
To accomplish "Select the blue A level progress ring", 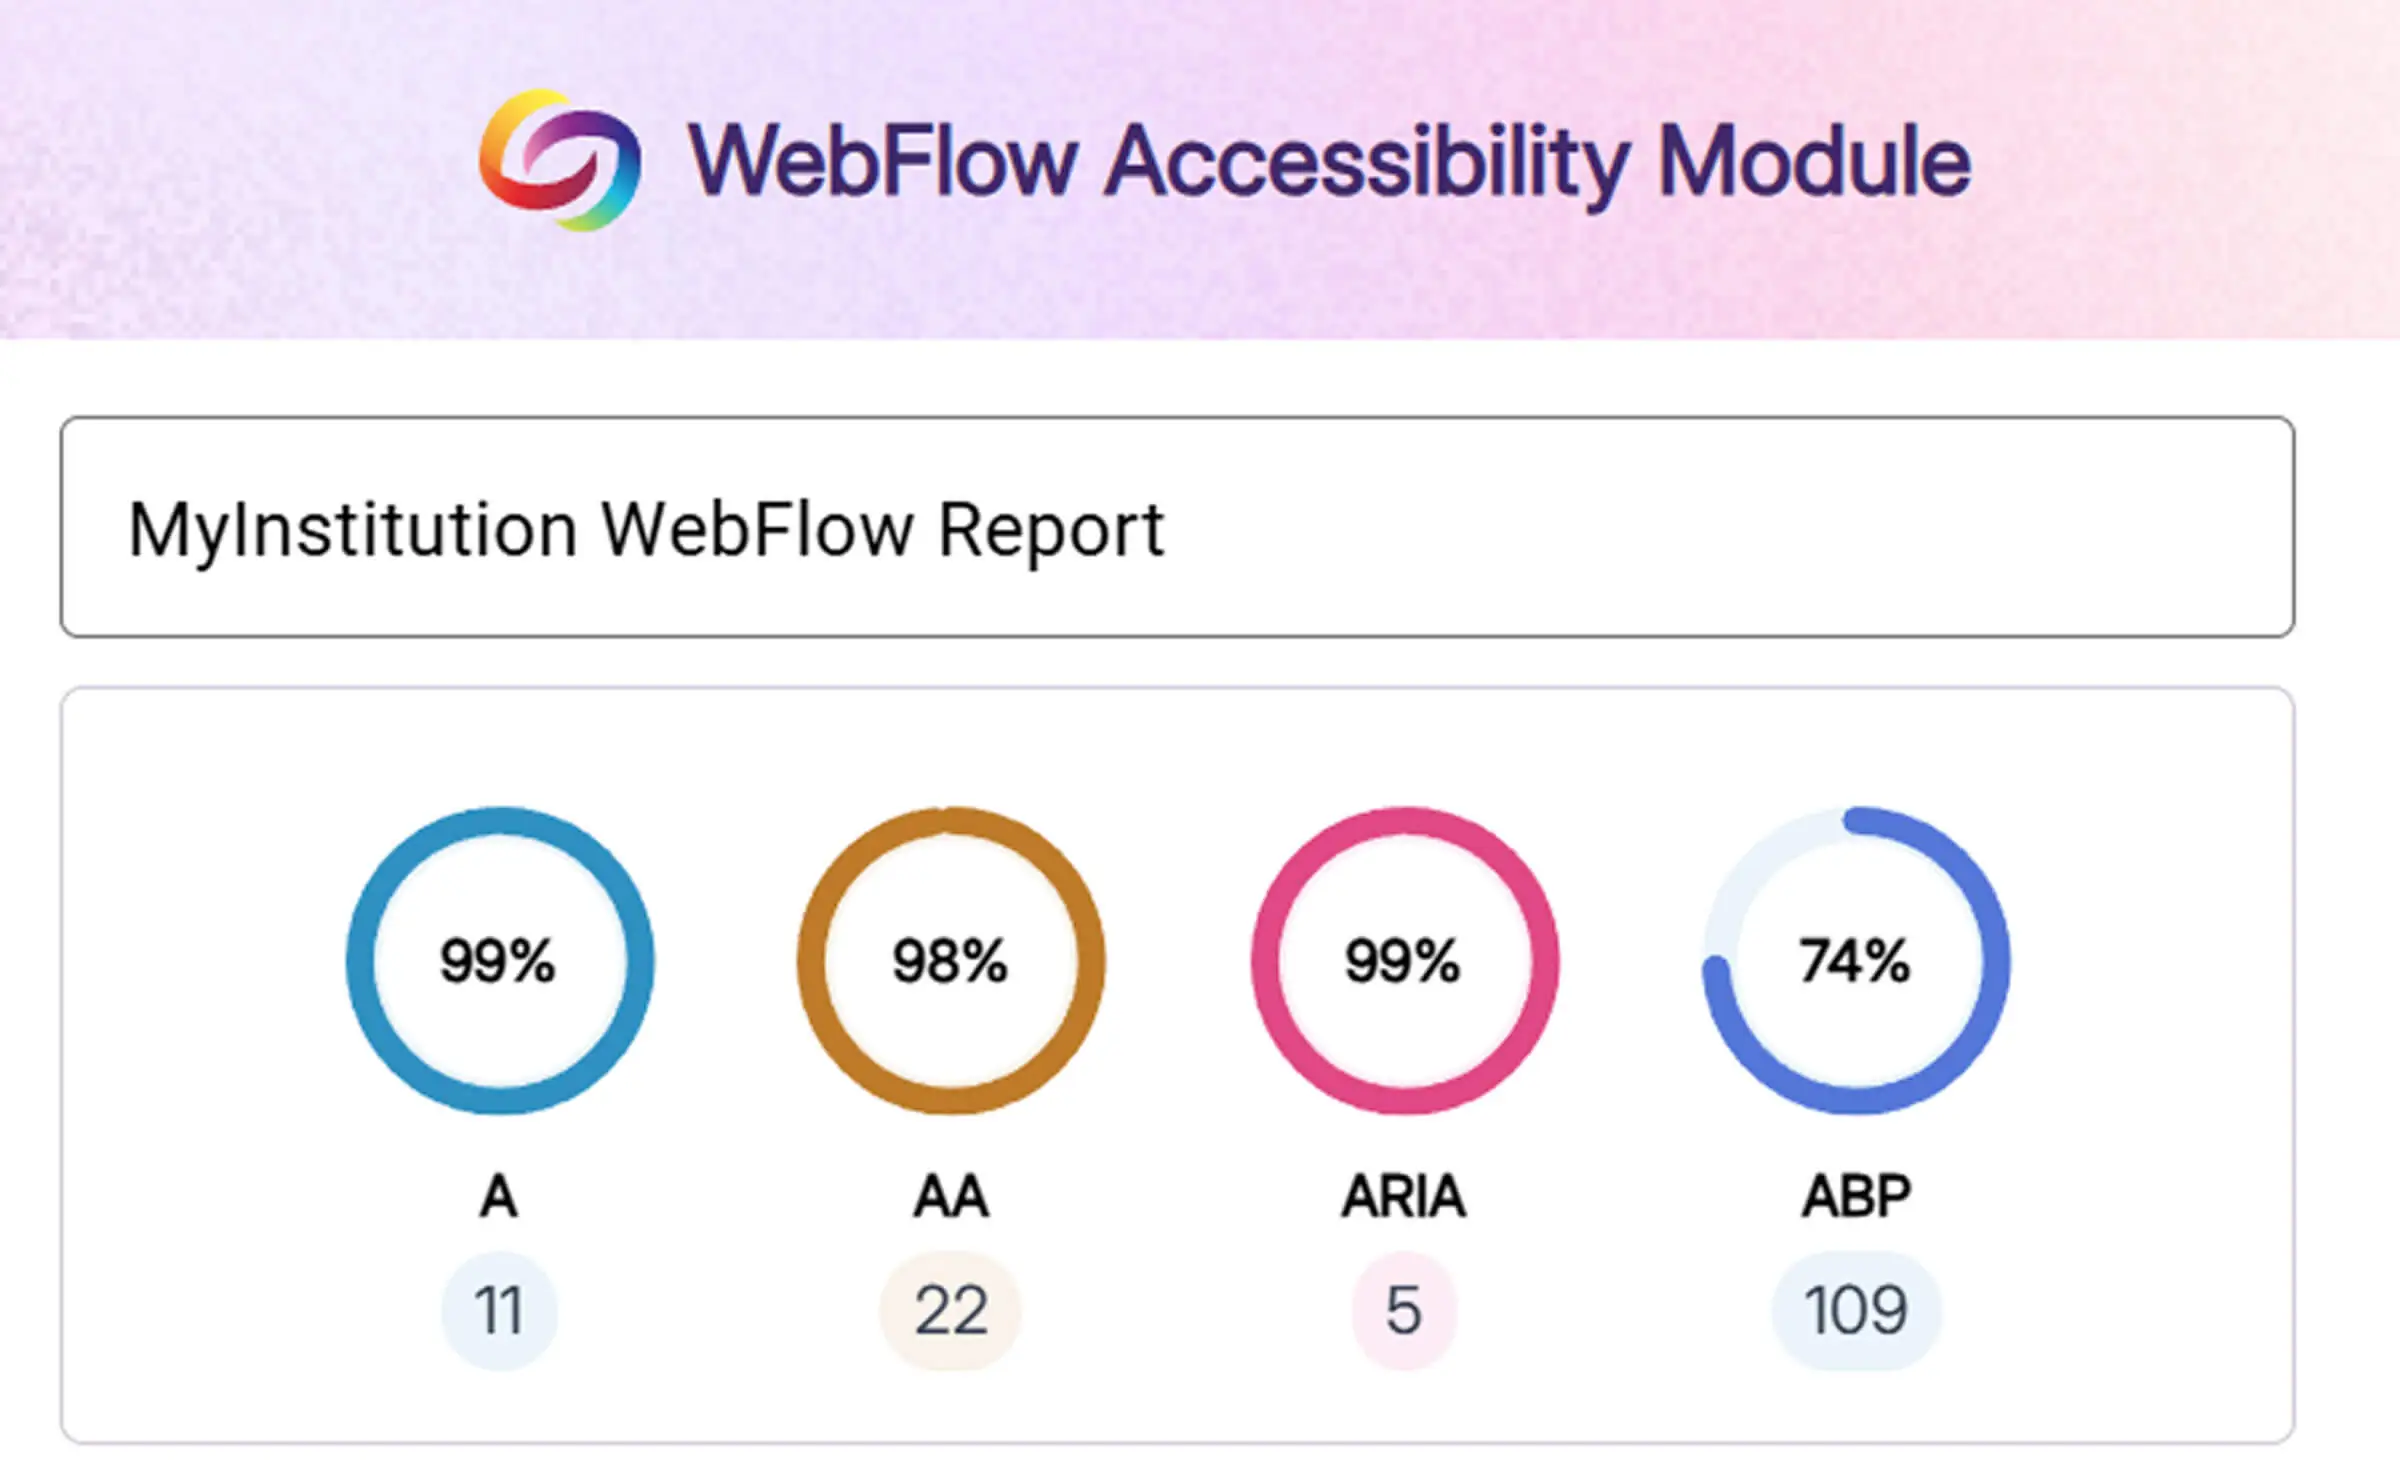I will (x=362, y=960).
